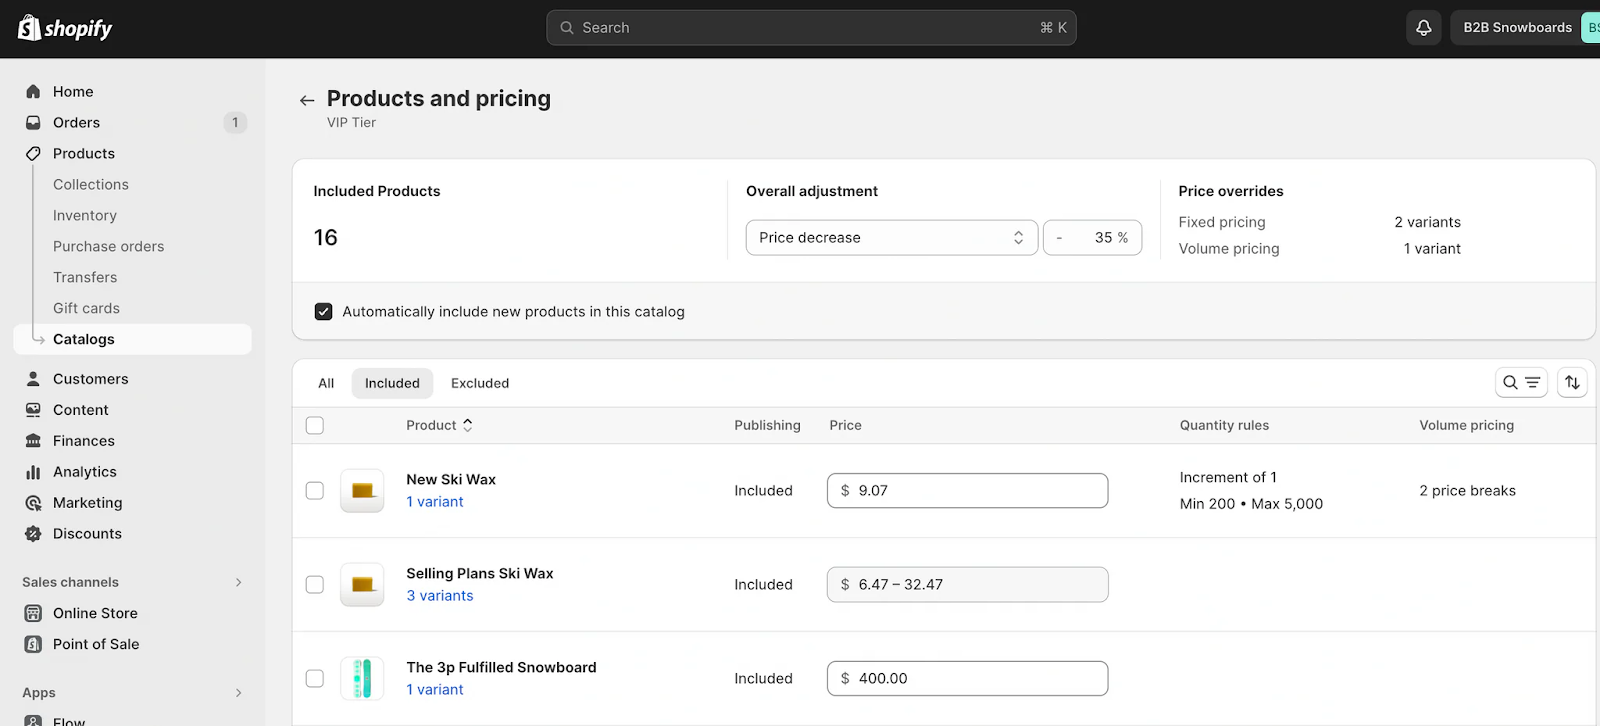The width and height of the screenshot is (1600, 726).
Task: Open the New Ski Wax 1 variant link
Action: click(435, 502)
